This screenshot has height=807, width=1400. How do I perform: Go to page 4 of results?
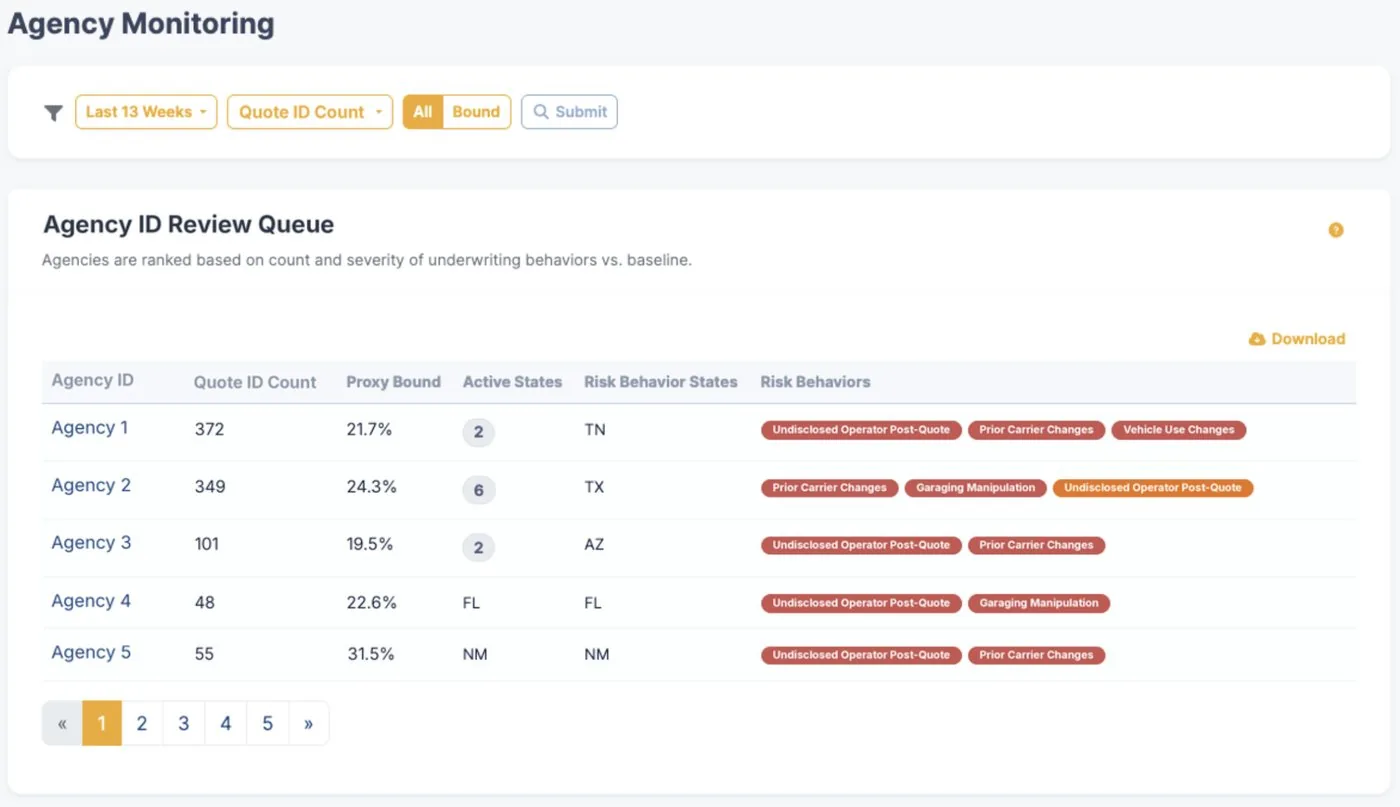click(226, 723)
